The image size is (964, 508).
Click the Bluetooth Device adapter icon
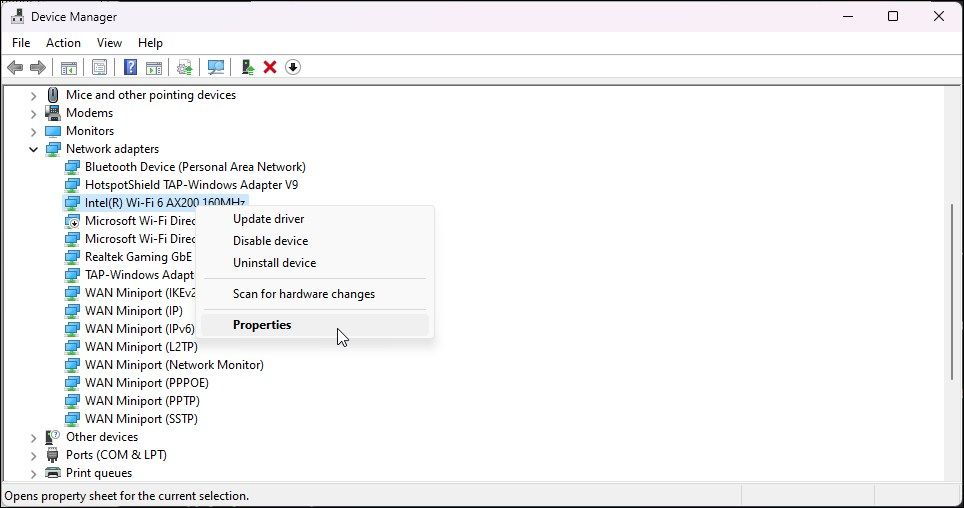point(72,167)
